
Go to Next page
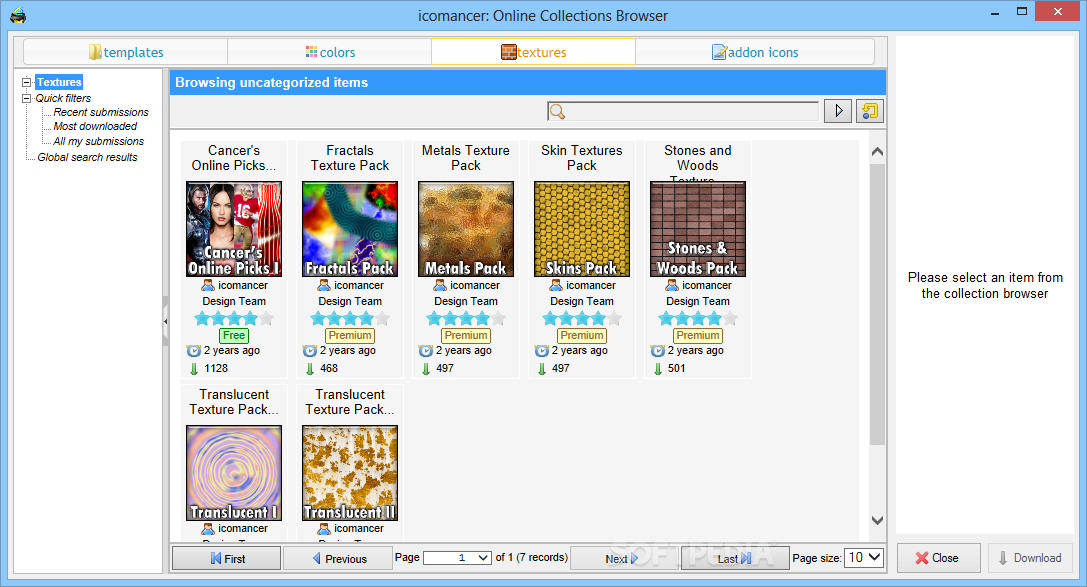pos(625,558)
